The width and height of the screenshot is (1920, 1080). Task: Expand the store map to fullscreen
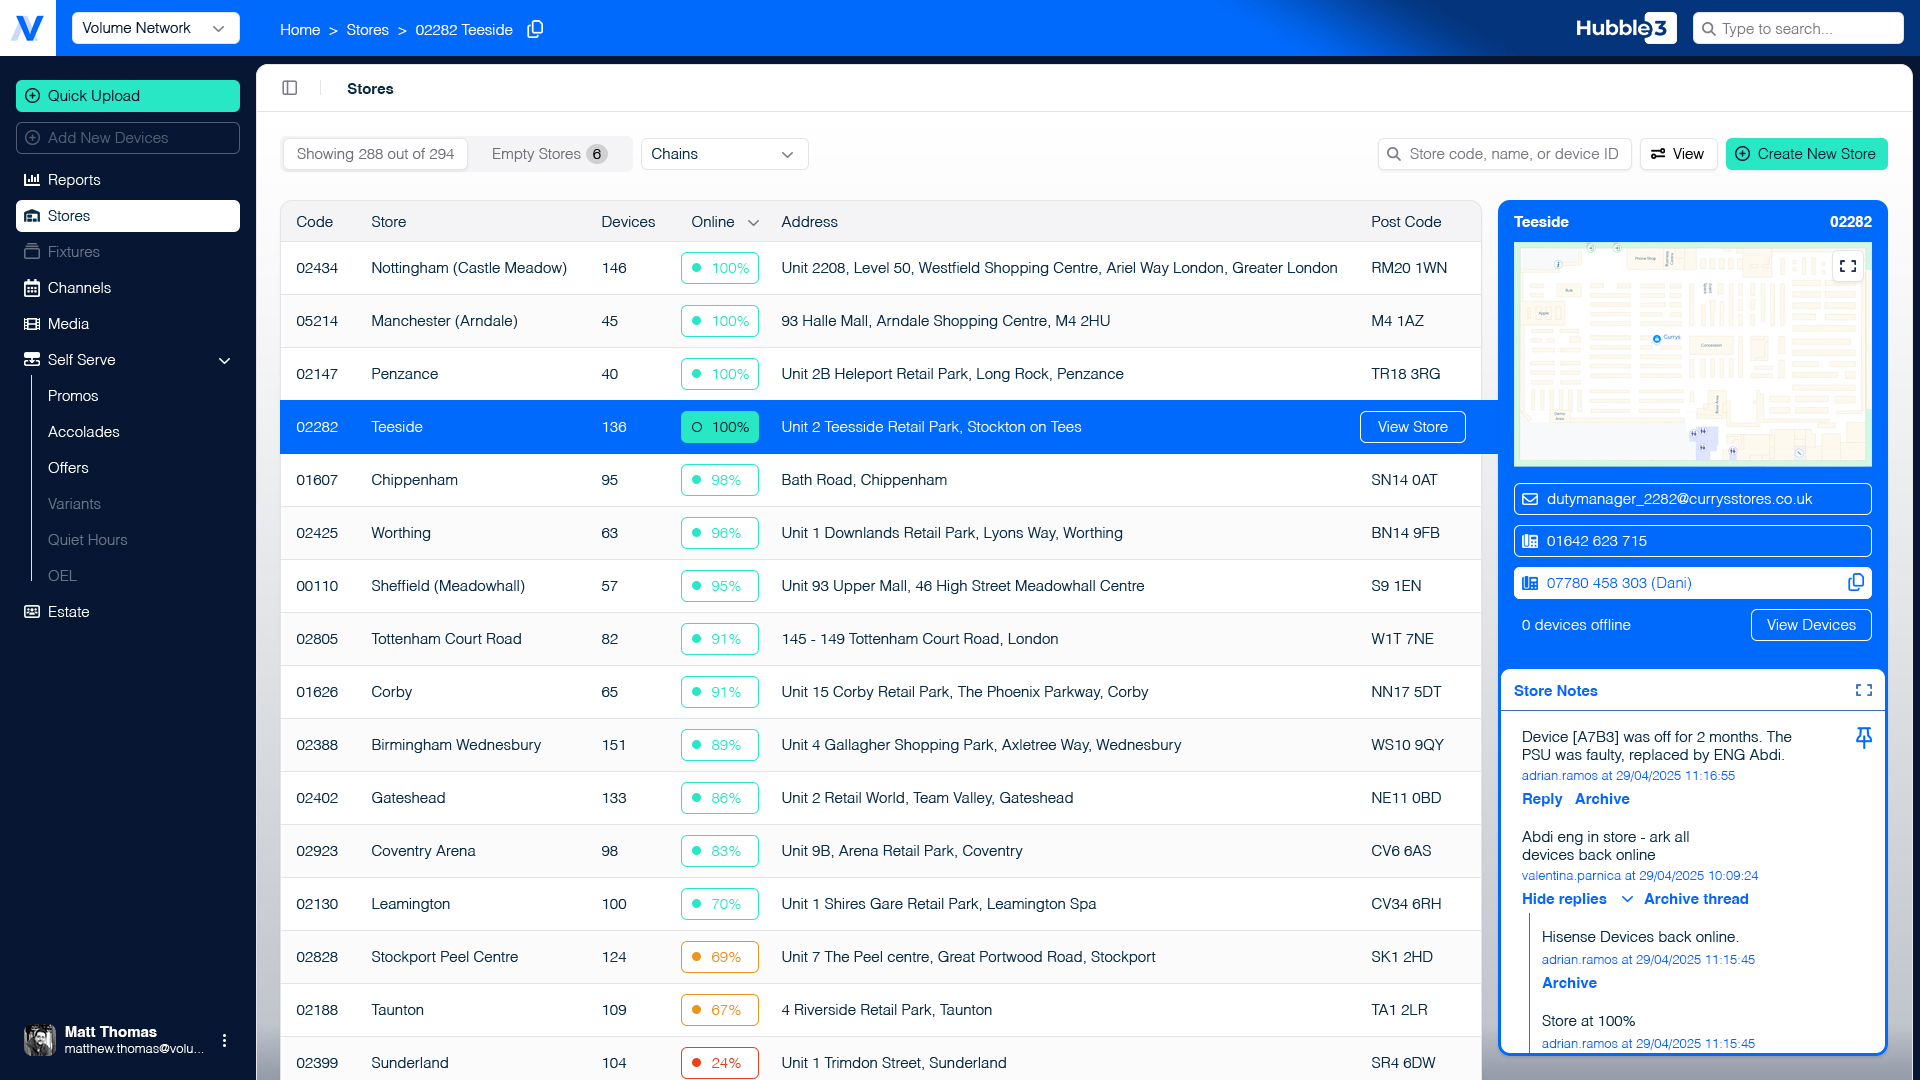coord(1848,266)
